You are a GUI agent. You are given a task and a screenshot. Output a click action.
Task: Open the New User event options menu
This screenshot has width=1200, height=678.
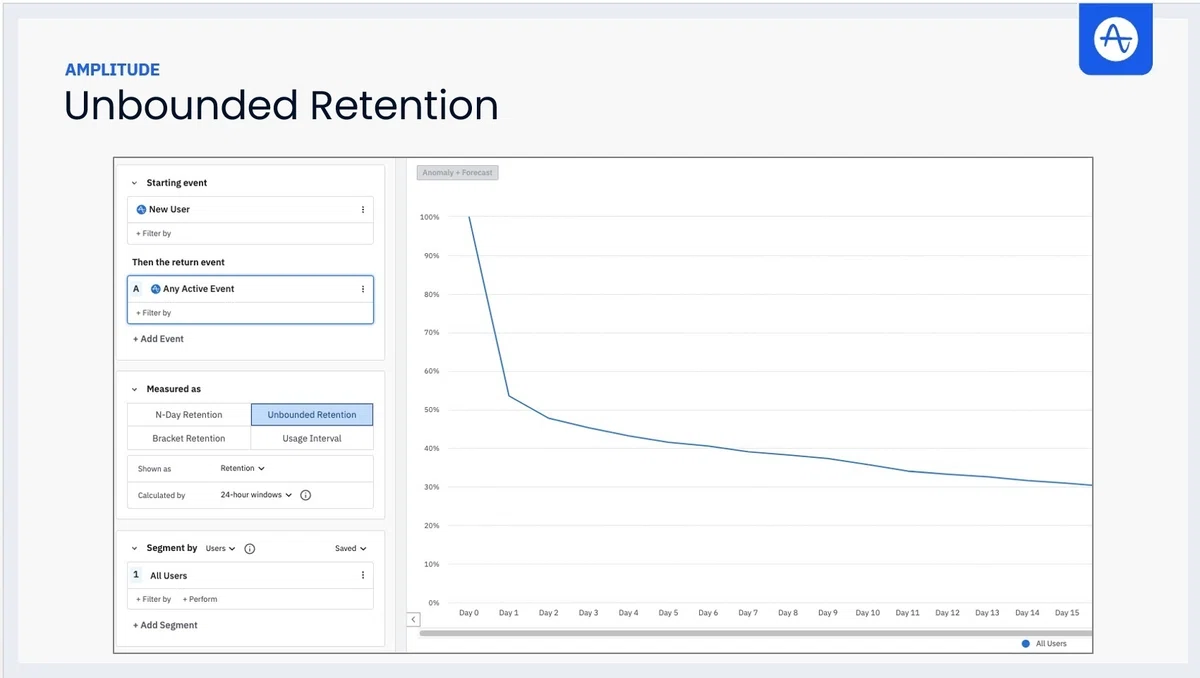[362, 210]
